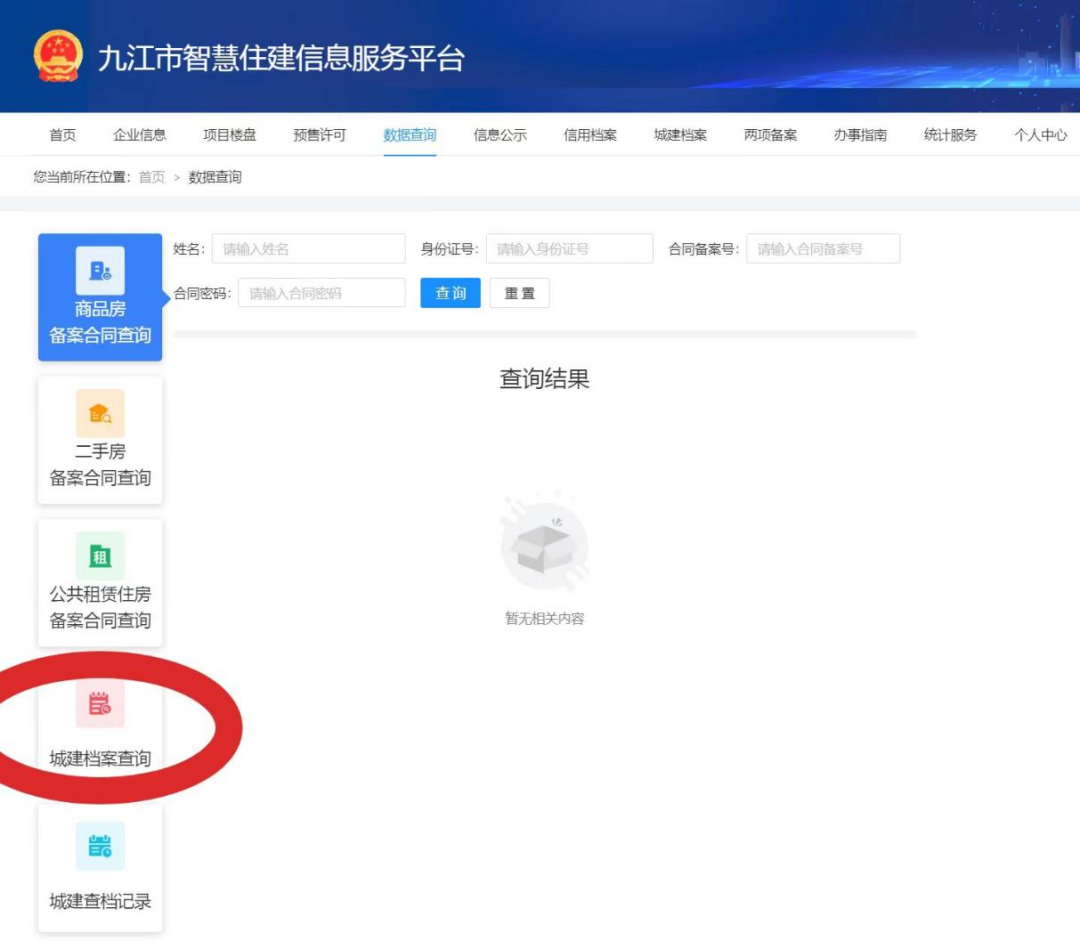Select the 二手房备案合同查询 sidebar label
The image size is (1080, 941).
pos(100,465)
